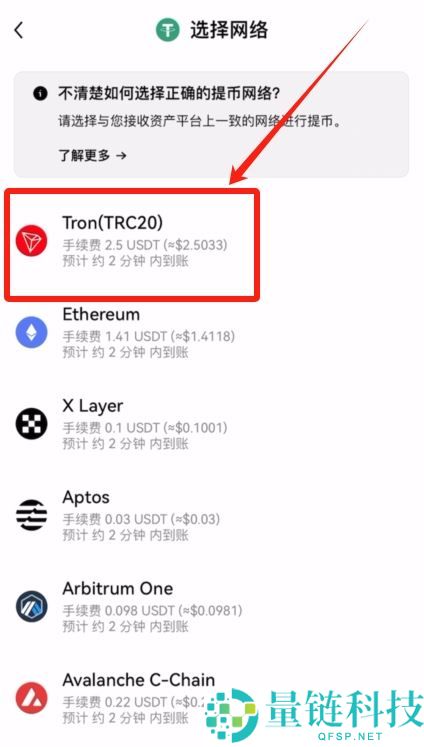Tap the checkered X Layer icon

pos(32,424)
